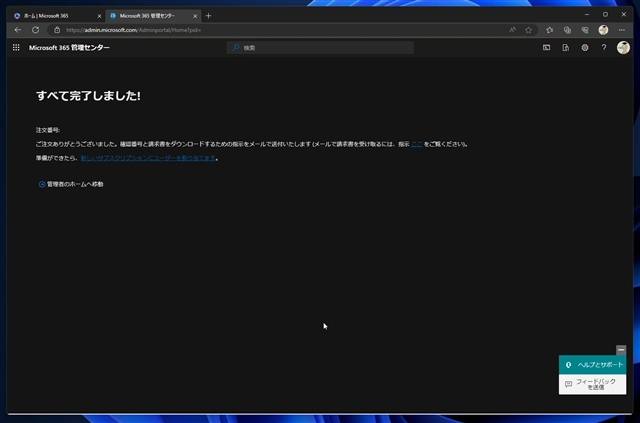Open Read aloud icon in address bar
Screen dimensions: 640x423
[x=512, y=30]
